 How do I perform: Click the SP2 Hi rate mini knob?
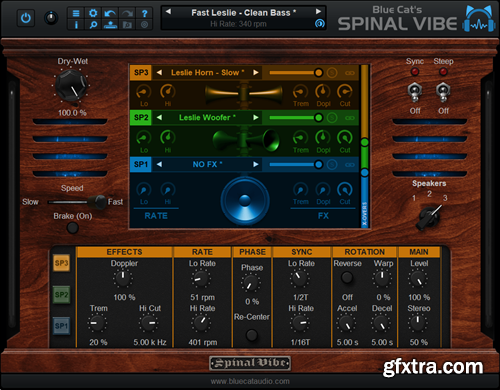(x=168, y=138)
